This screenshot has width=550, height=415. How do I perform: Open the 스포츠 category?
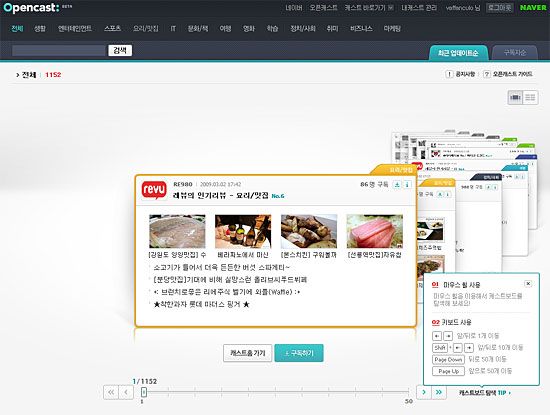coord(112,29)
